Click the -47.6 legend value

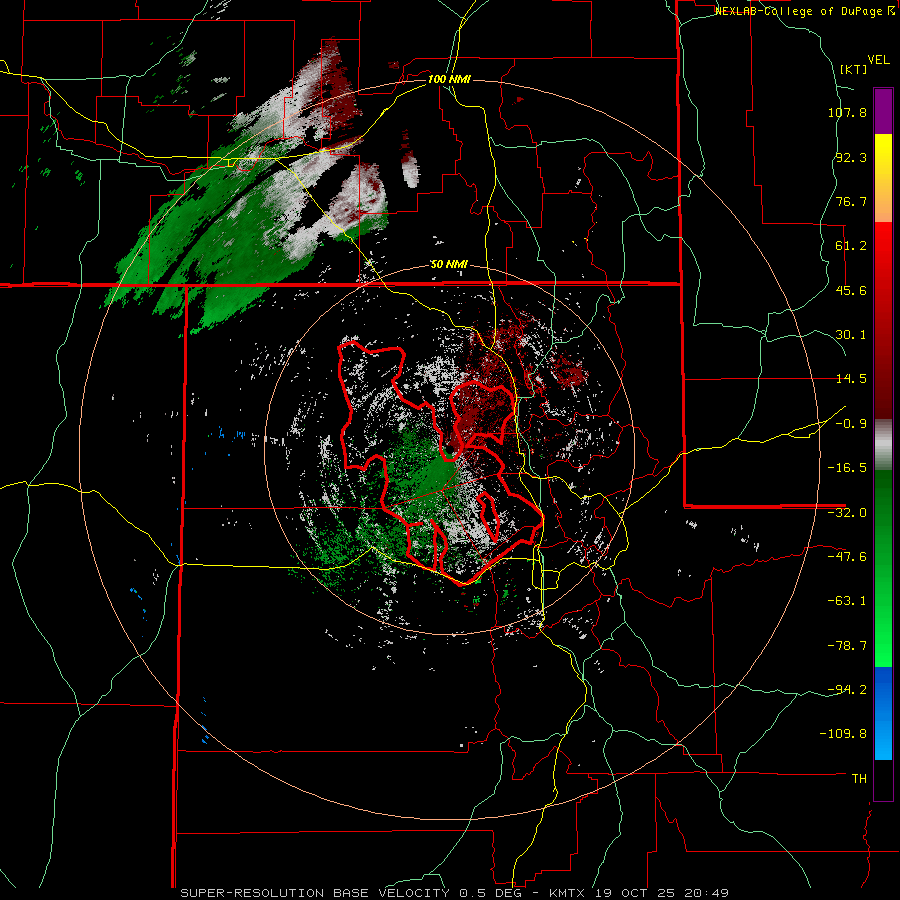coord(847,557)
